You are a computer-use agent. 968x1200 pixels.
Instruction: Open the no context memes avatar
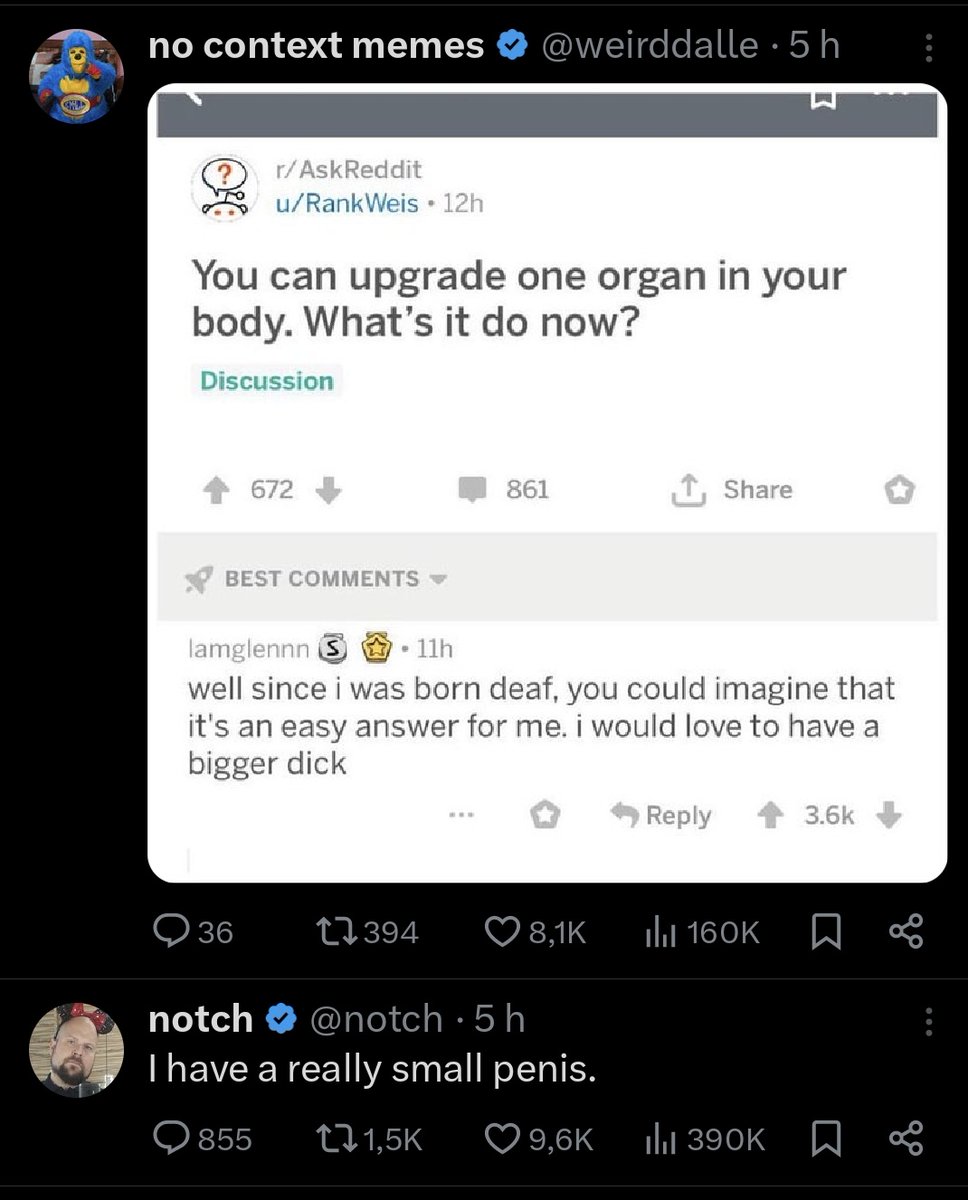click(76, 76)
